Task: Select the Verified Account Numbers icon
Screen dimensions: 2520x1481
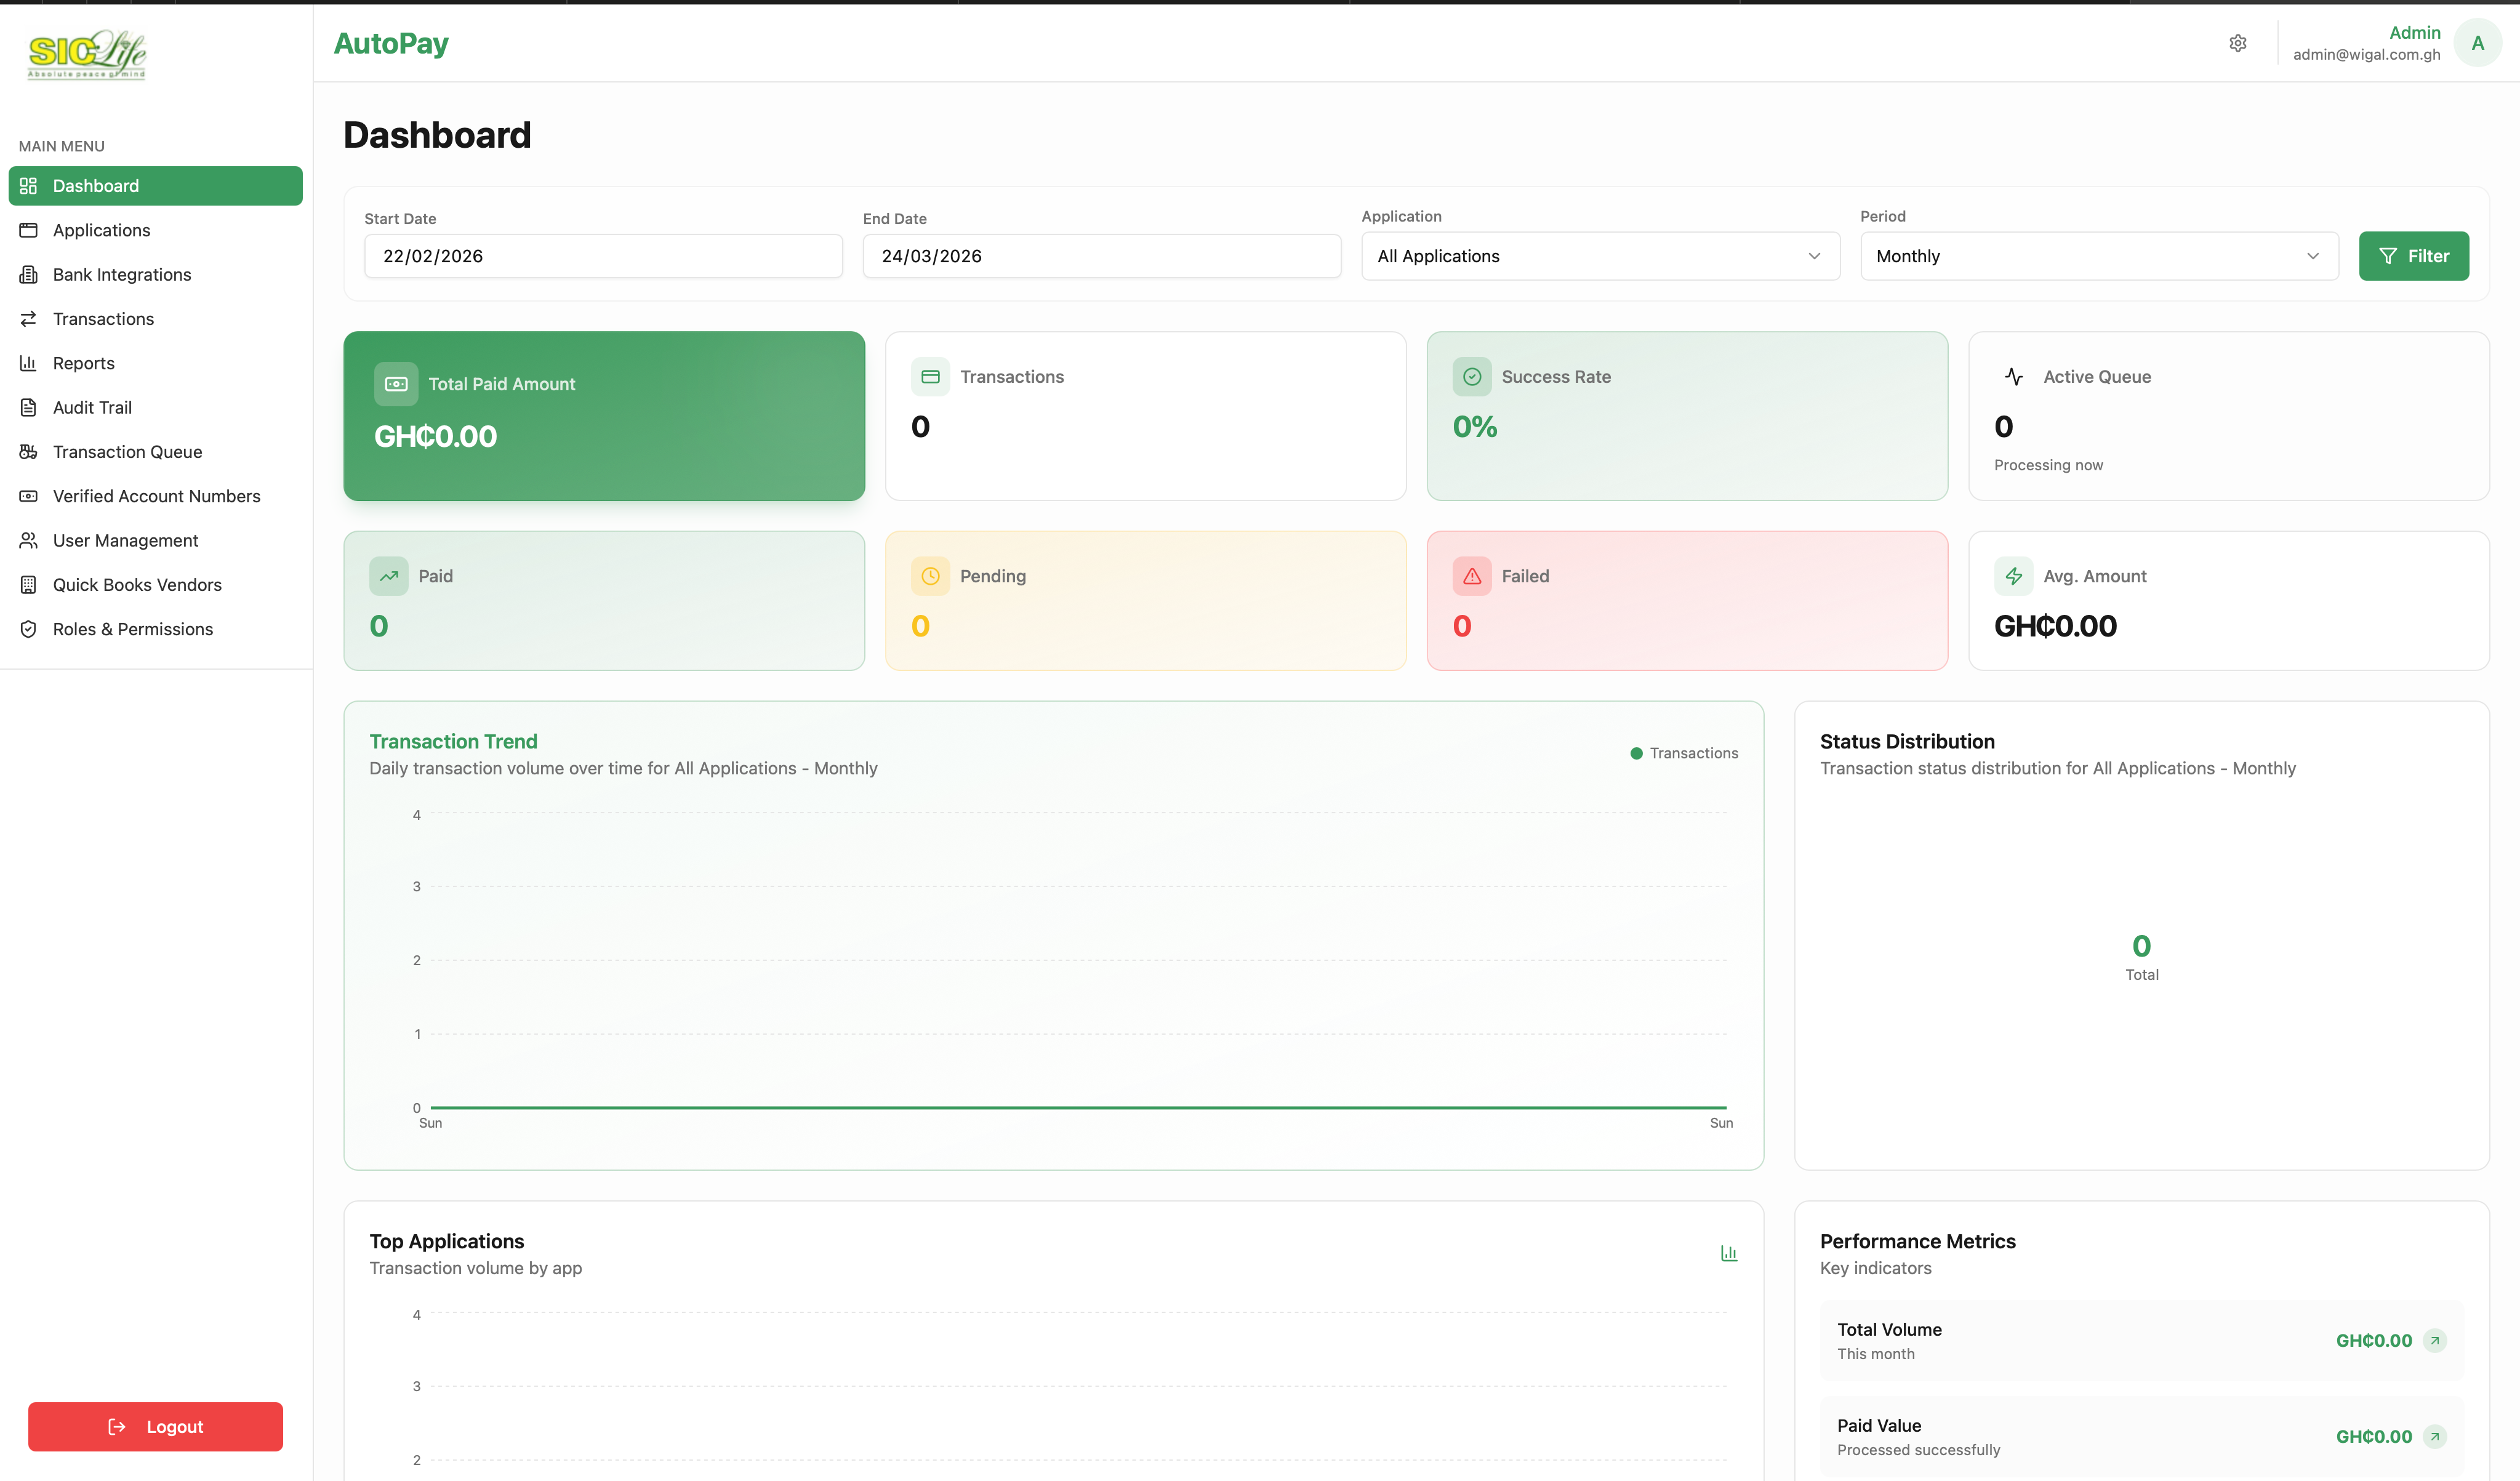Action: (x=29, y=496)
